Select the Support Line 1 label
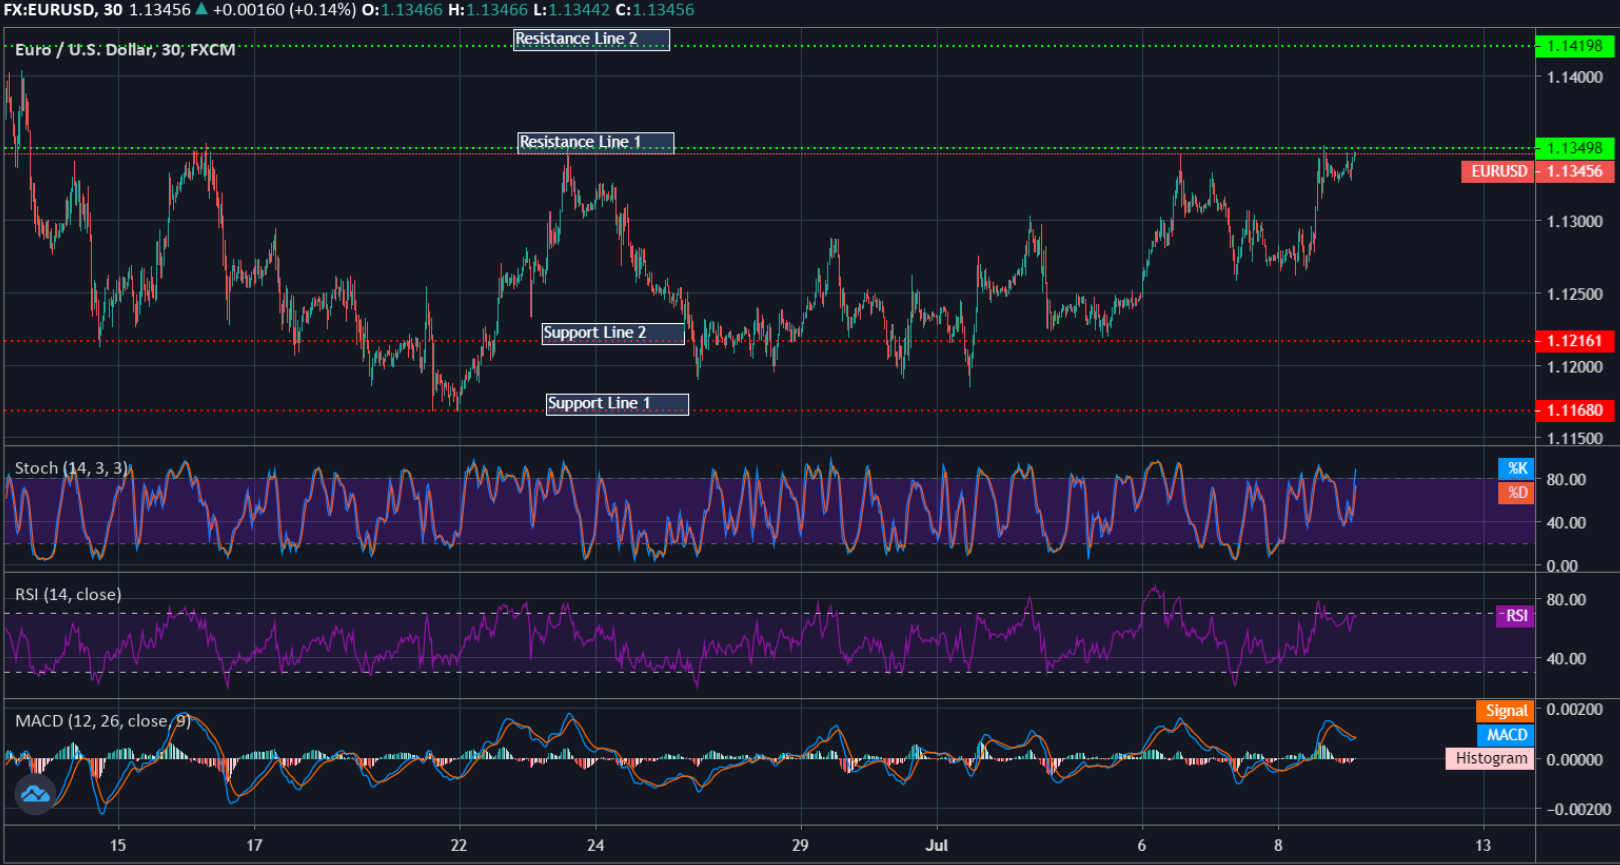This screenshot has width=1620, height=865. point(617,404)
